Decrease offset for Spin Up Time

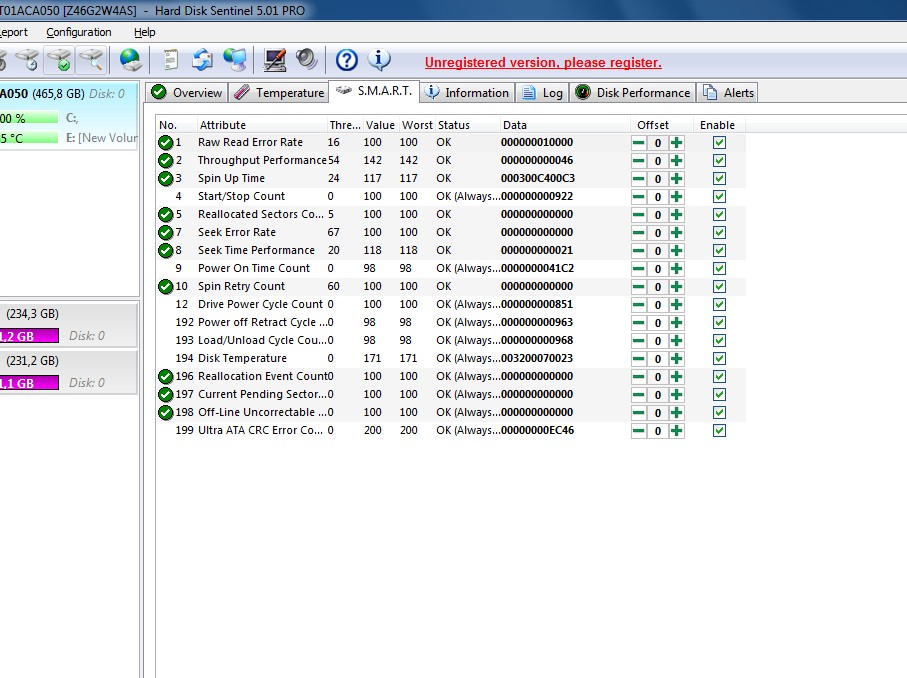[639, 179]
